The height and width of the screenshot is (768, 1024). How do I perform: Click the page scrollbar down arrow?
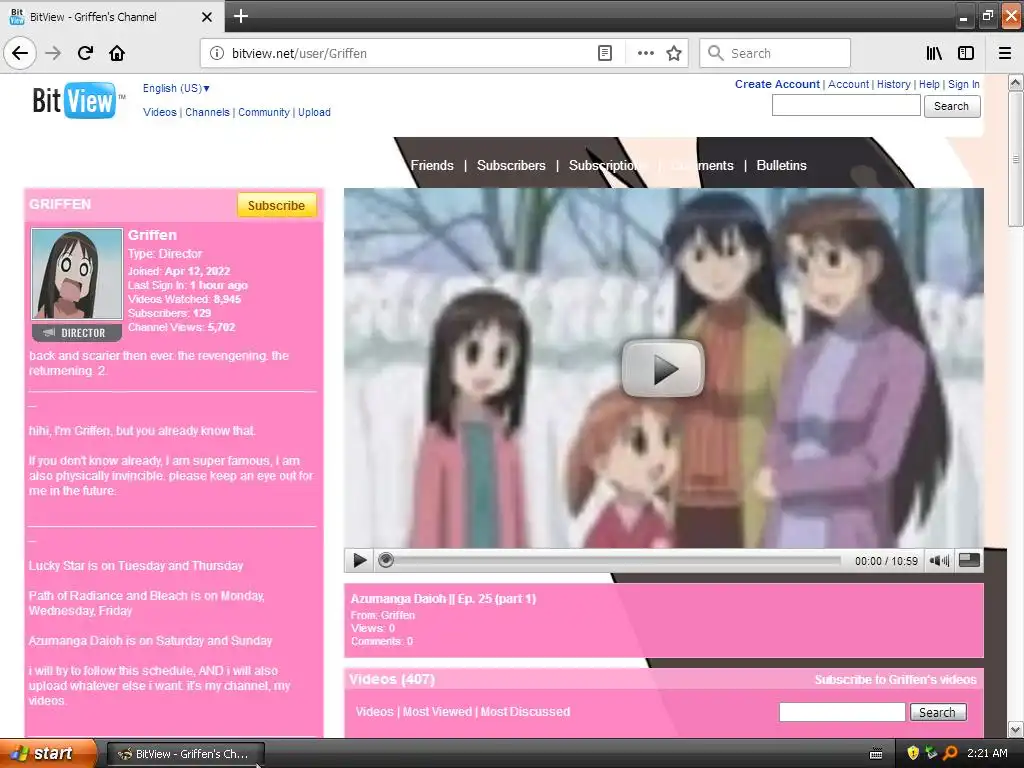pyautogui.click(x=1016, y=729)
